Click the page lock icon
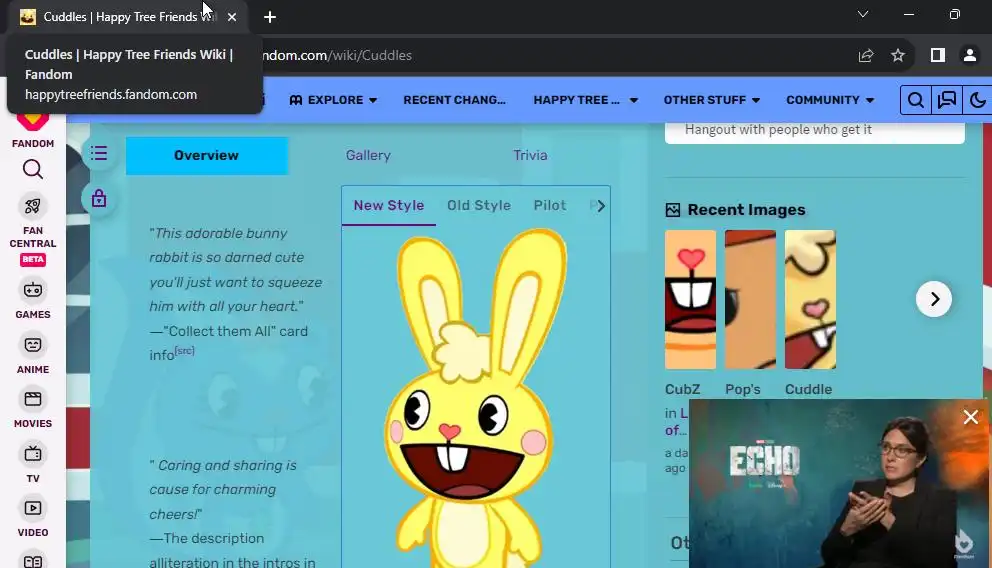This screenshot has height=568, width=992. (x=99, y=199)
